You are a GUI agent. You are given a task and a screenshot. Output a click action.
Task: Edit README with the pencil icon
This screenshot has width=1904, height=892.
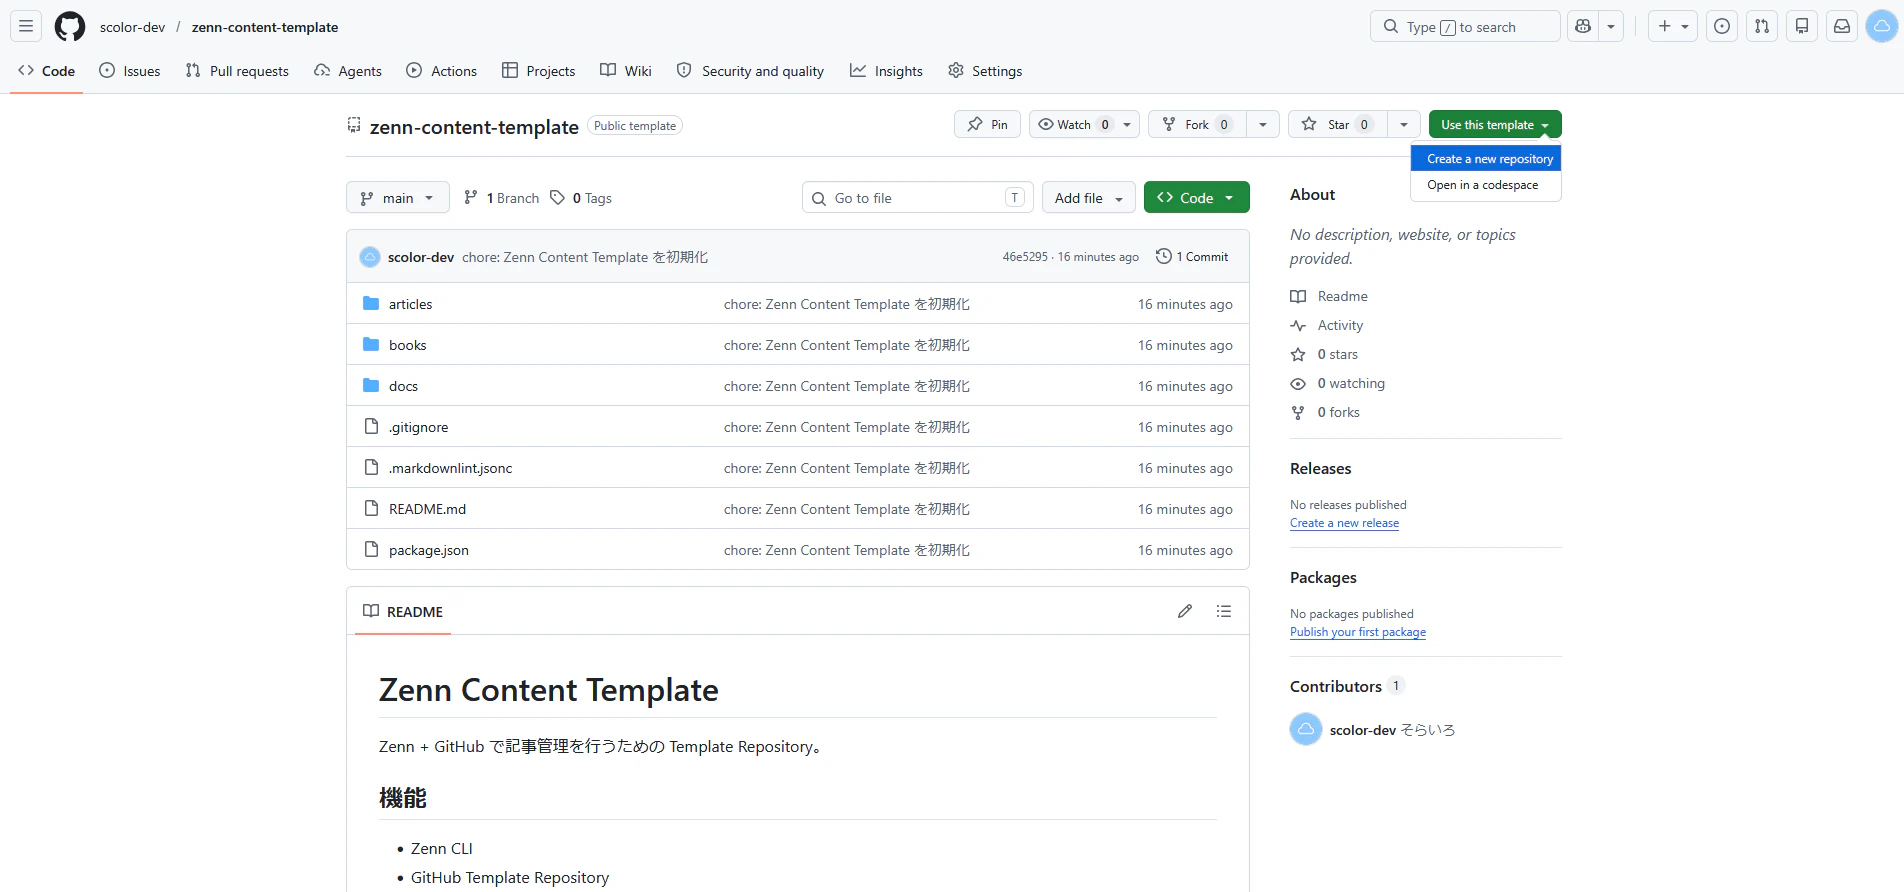pyautogui.click(x=1185, y=611)
